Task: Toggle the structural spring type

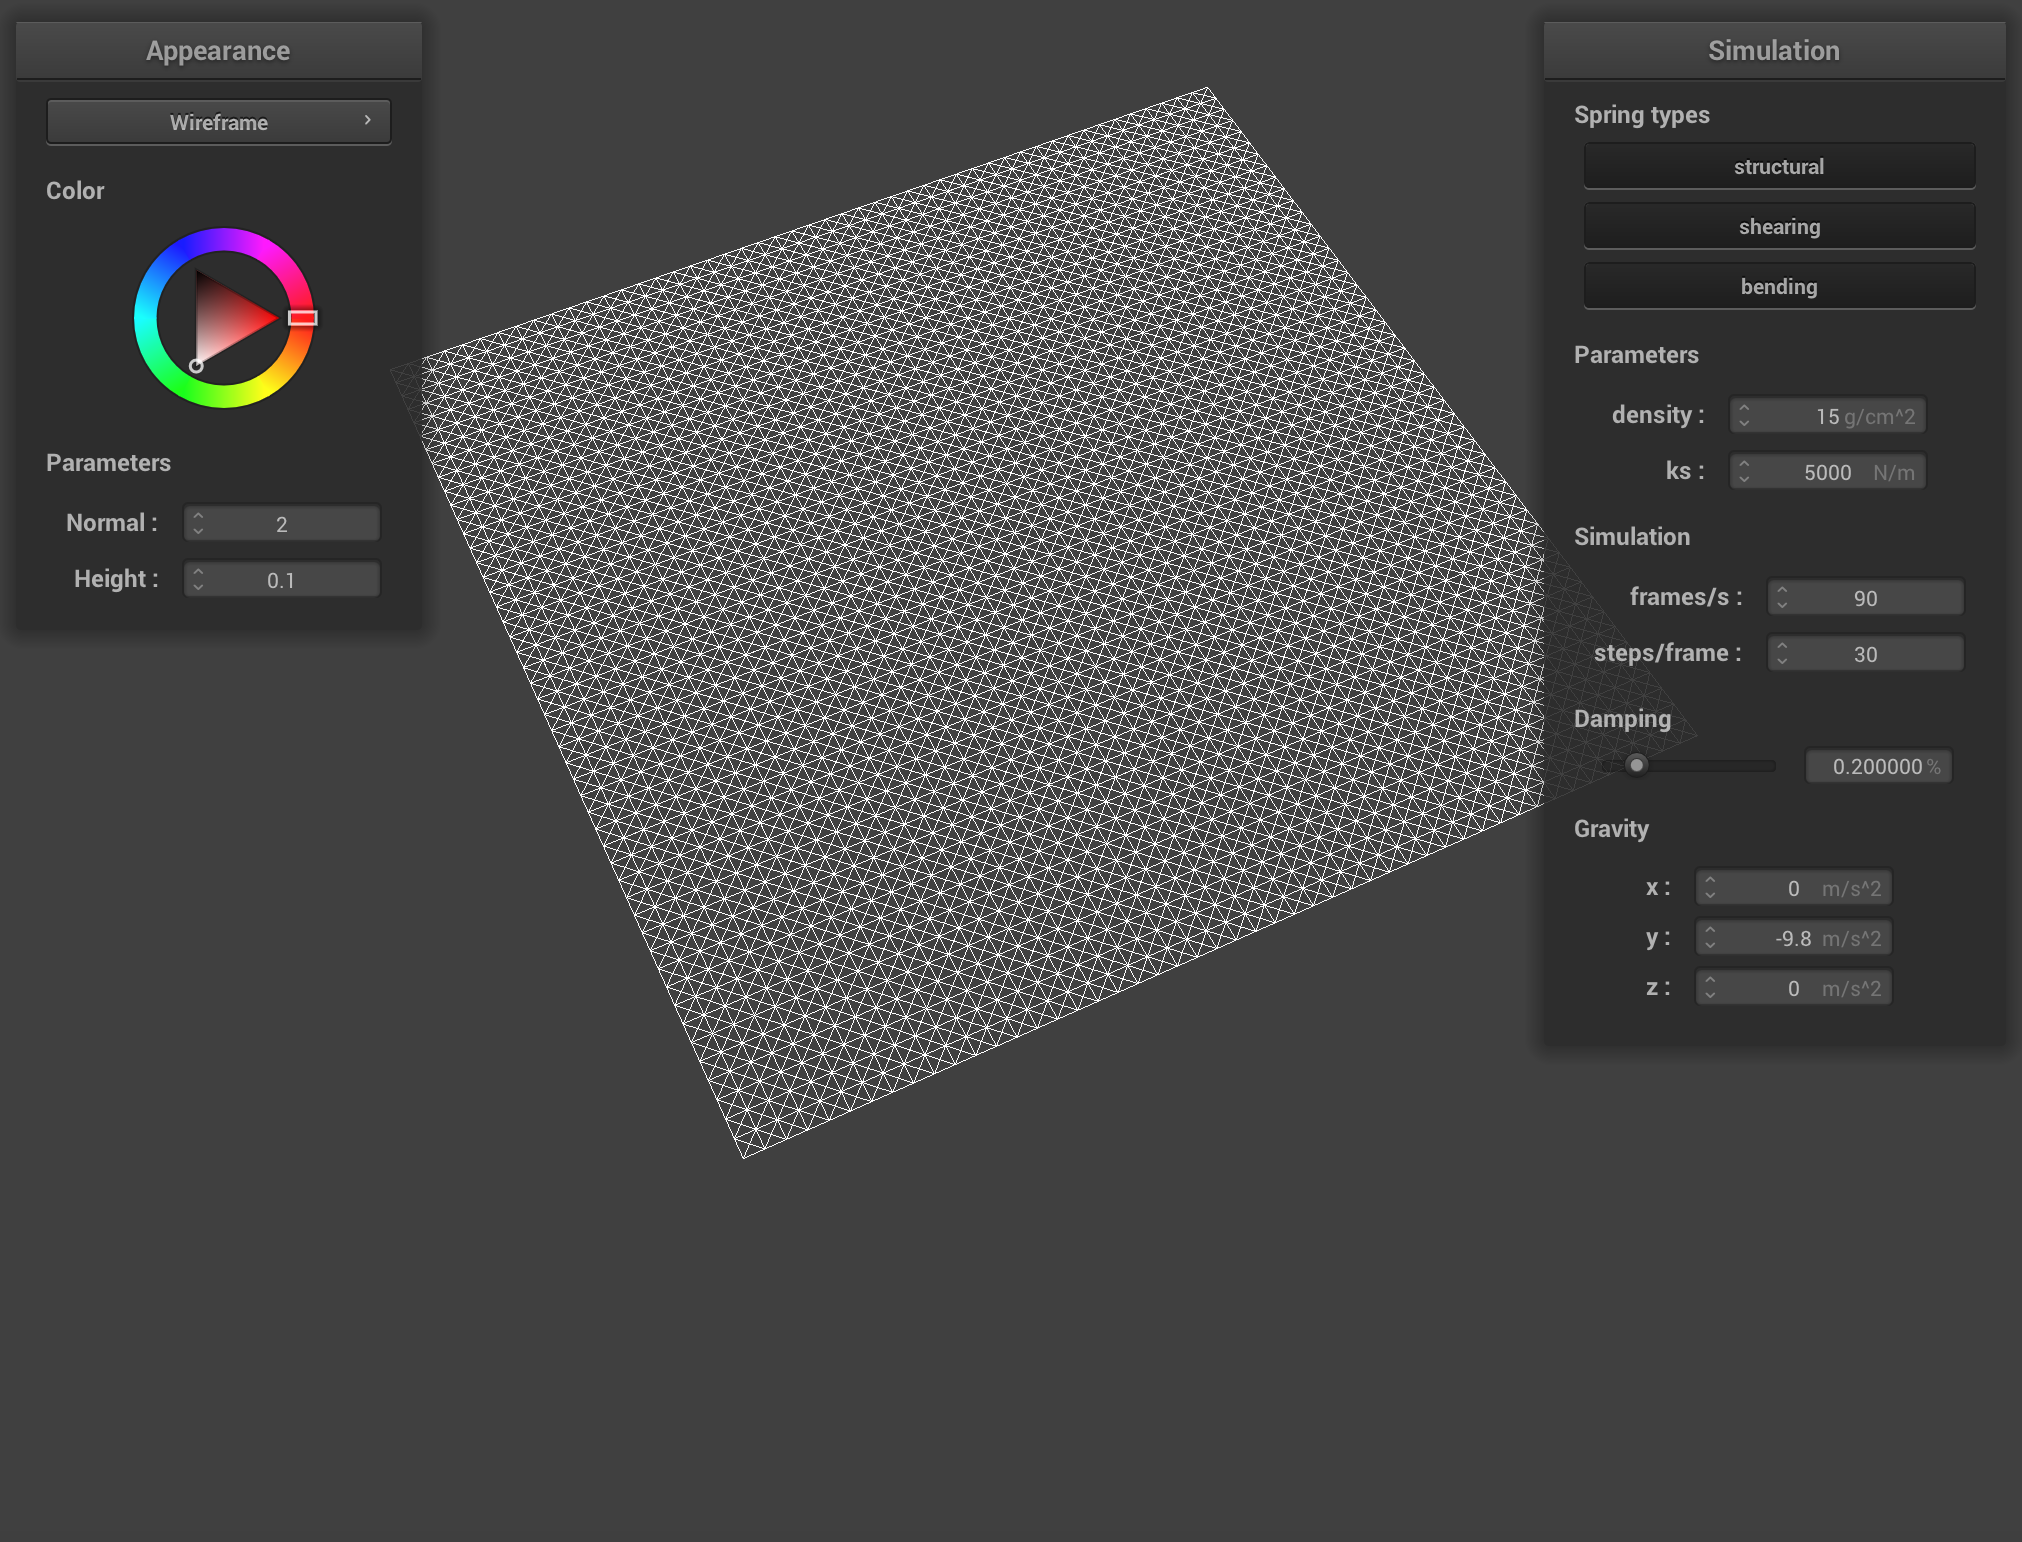Action: 1778,166
